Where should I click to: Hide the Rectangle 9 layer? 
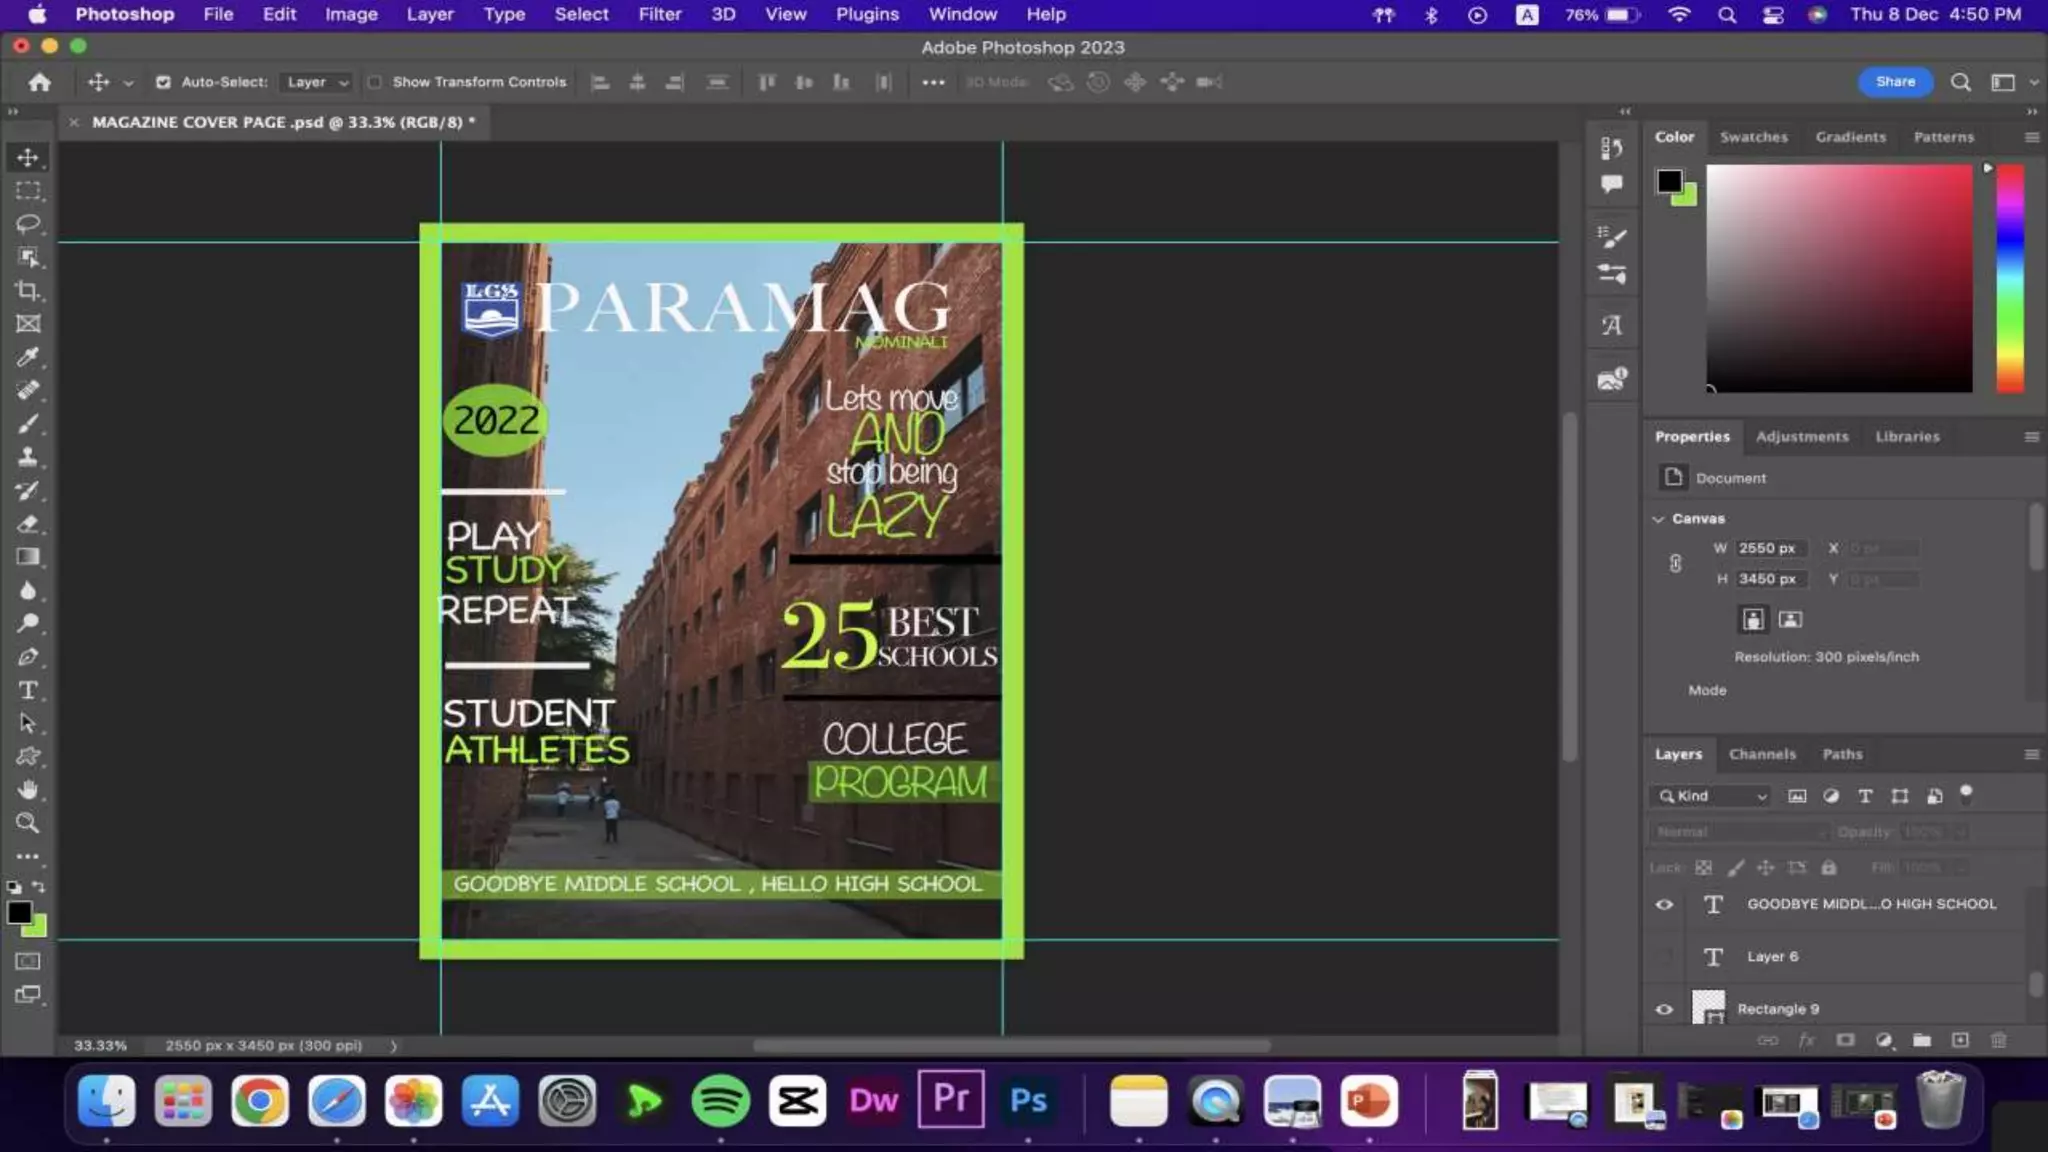pos(1664,1009)
